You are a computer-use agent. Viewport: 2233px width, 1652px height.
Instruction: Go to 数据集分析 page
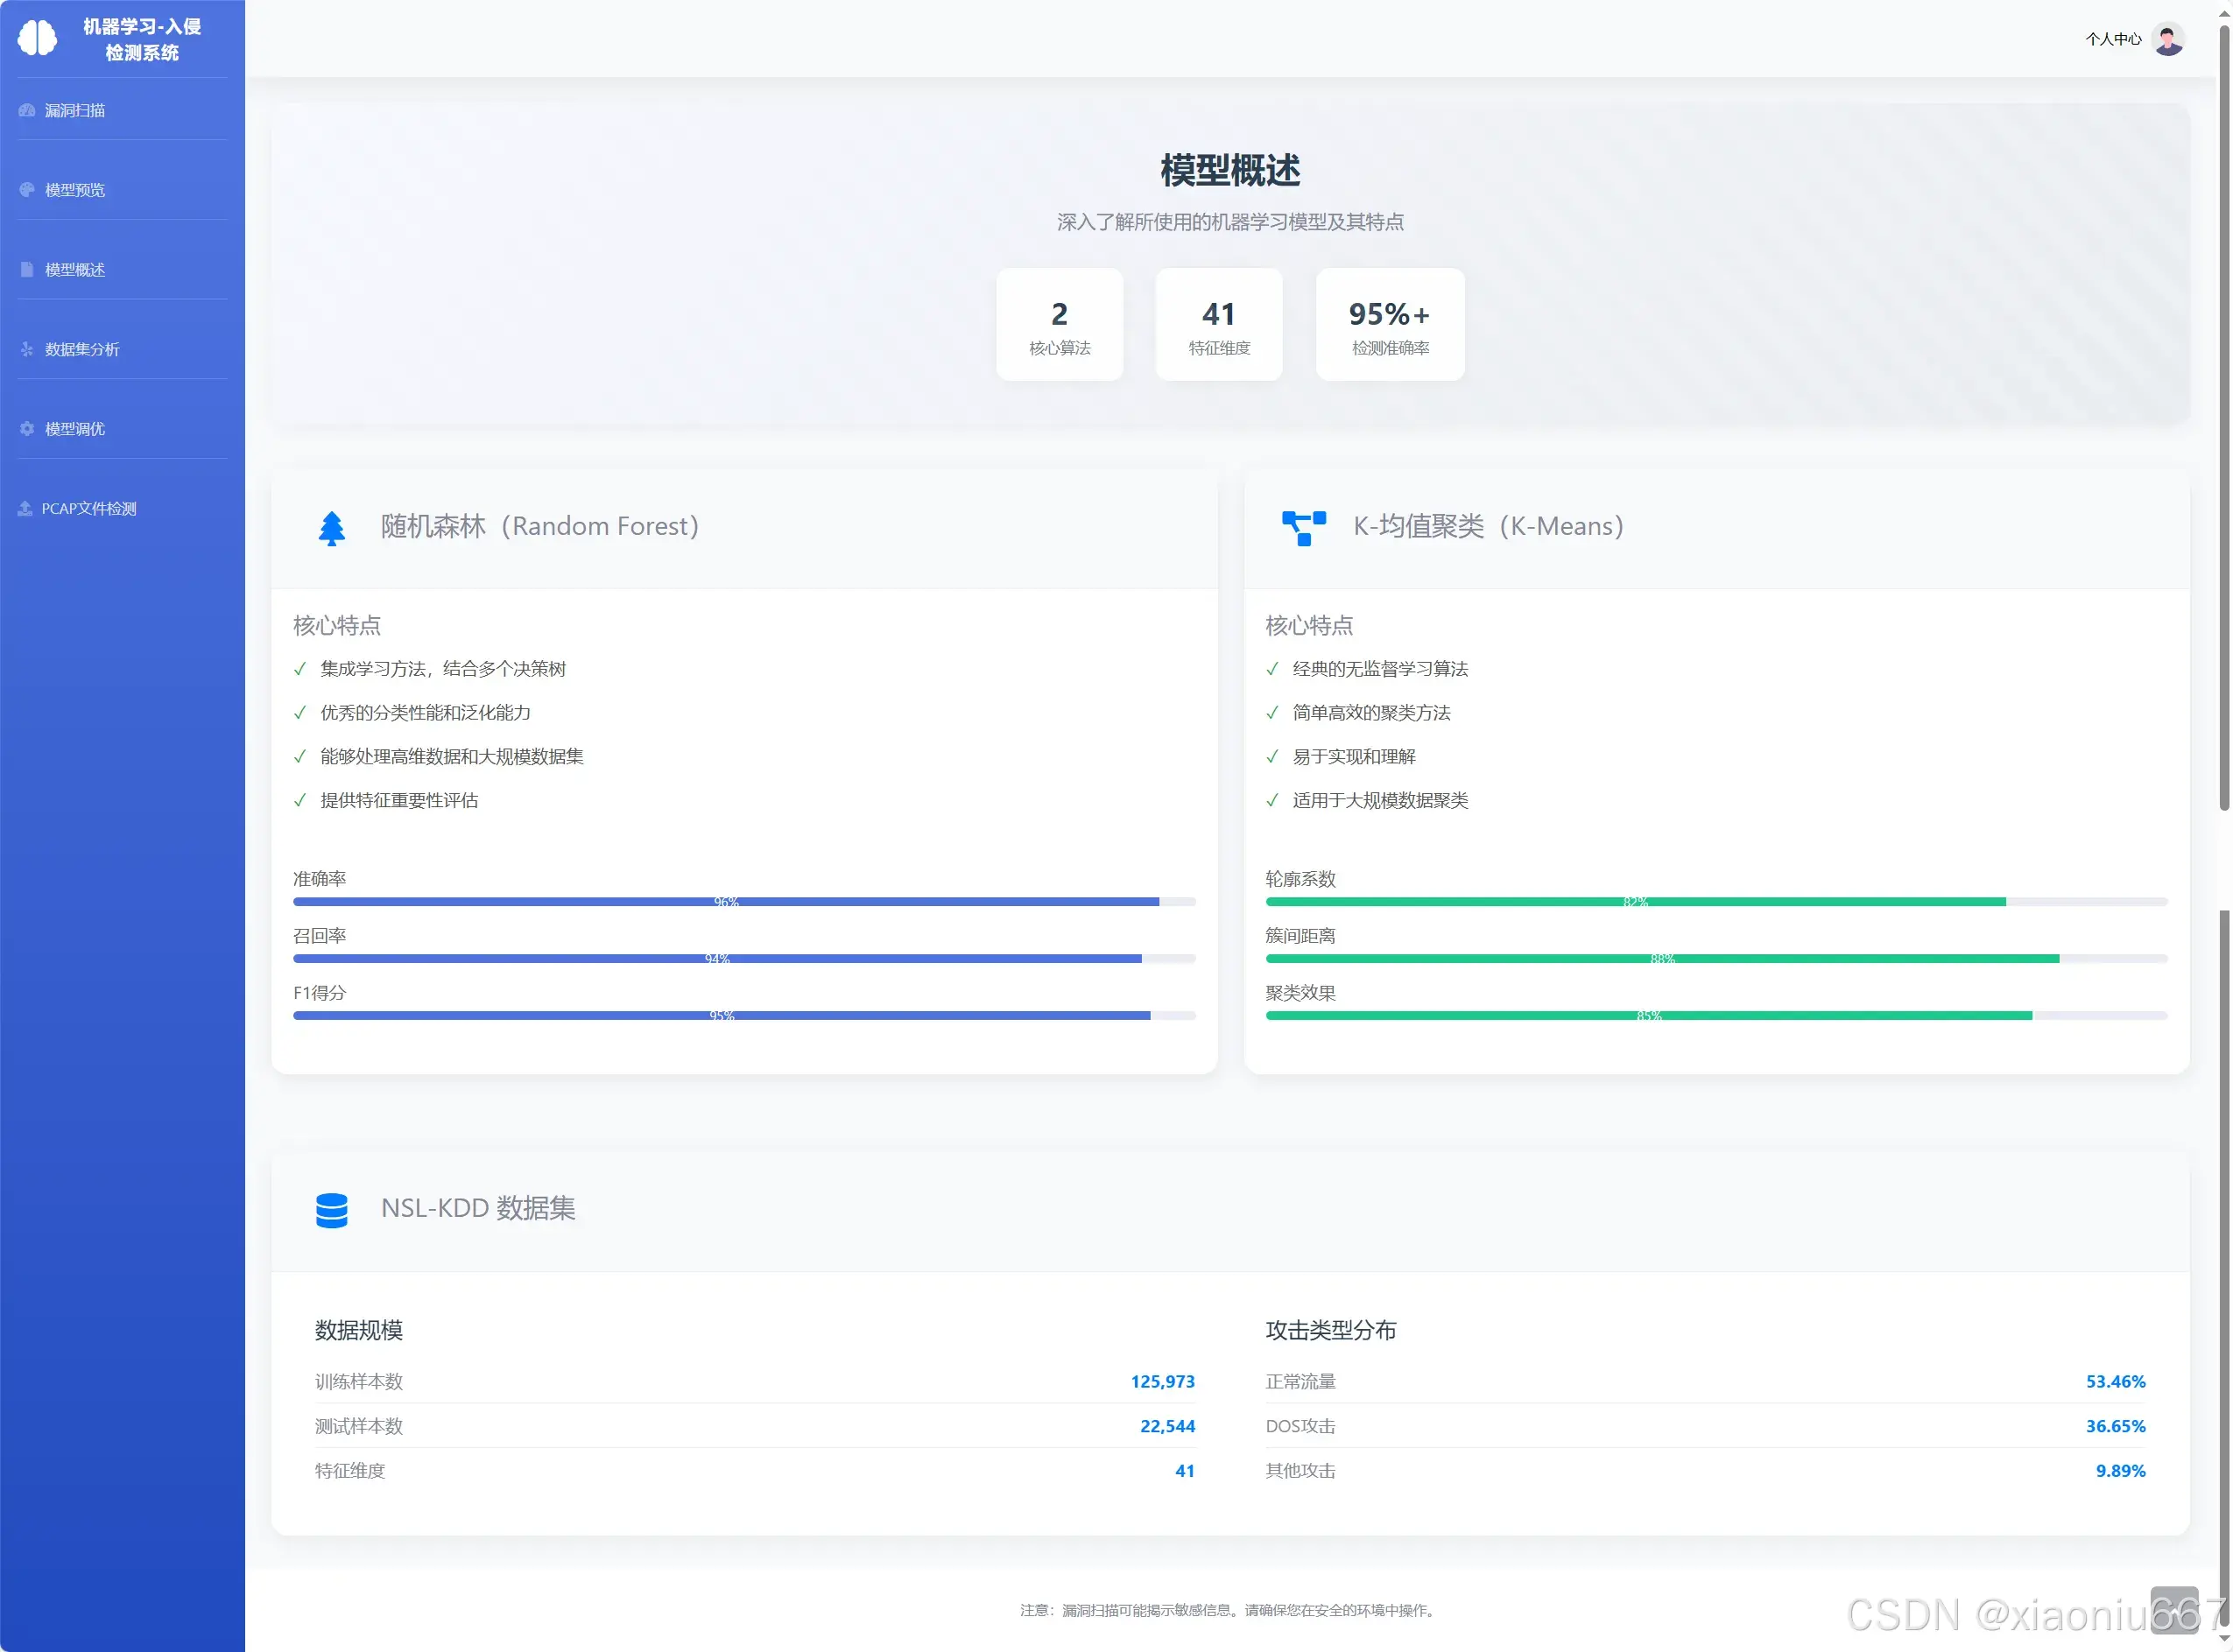82,349
